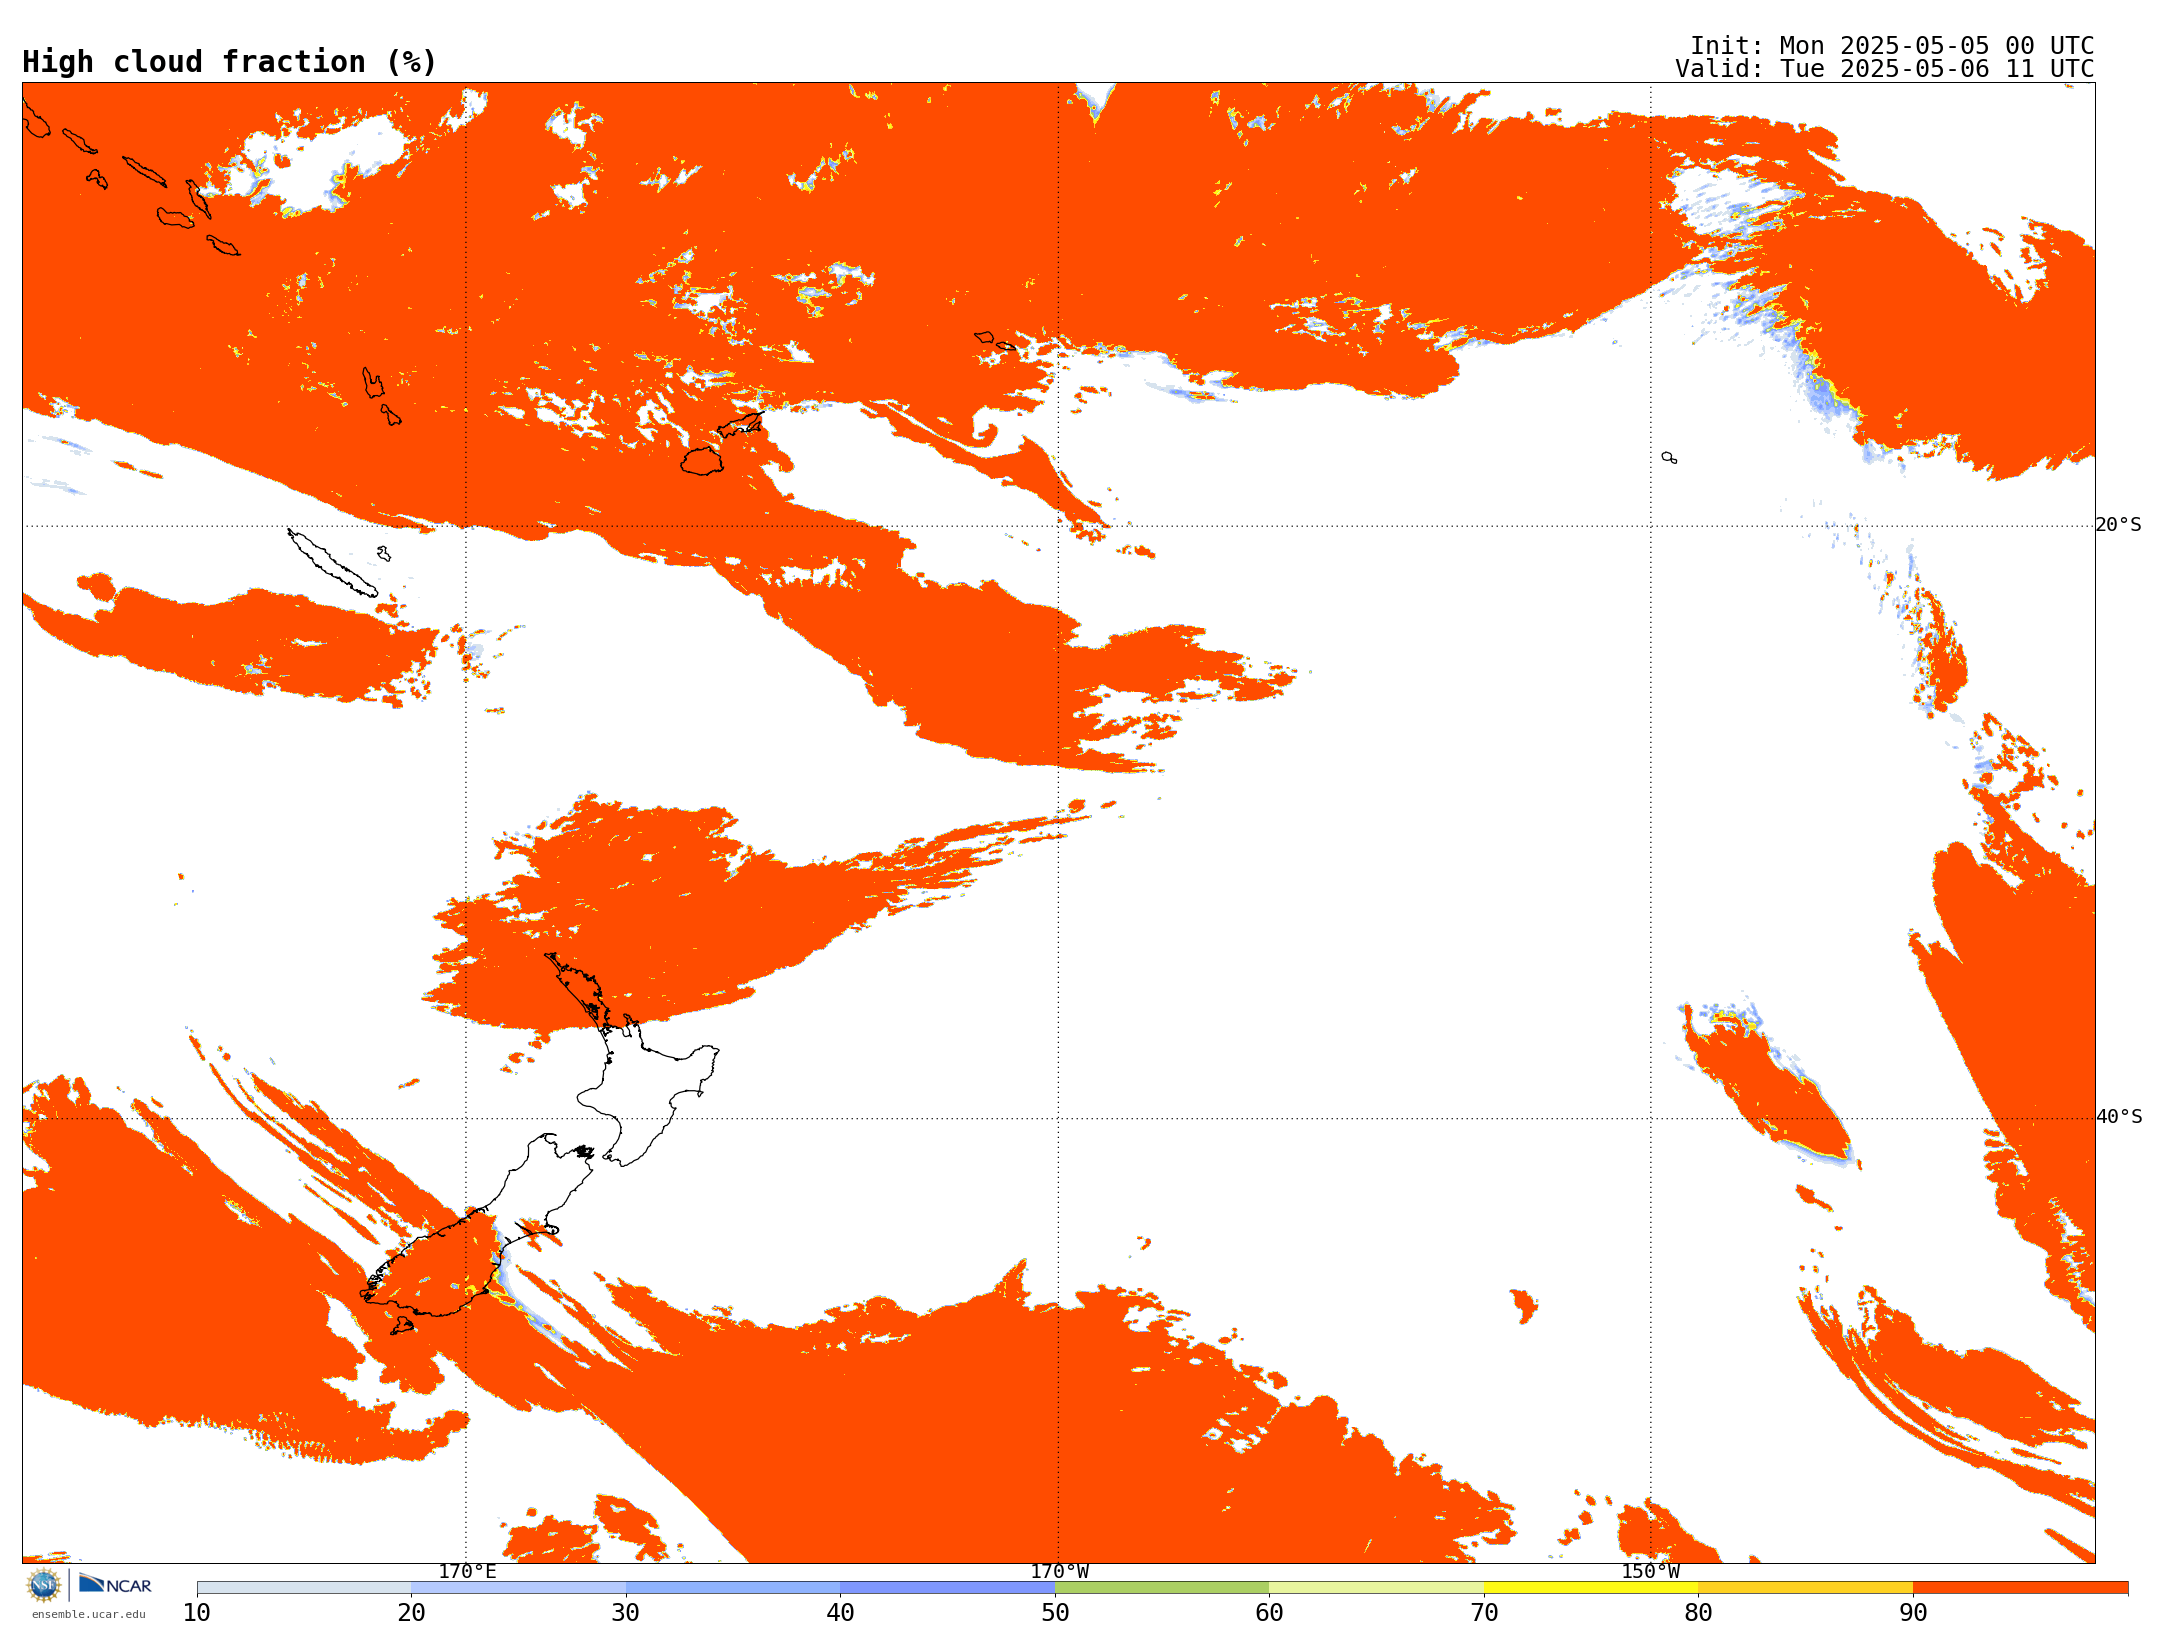The height and width of the screenshot is (1626, 2160).
Task: Click the 20–30 light blue colorbar segment
Action: tap(518, 1588)
